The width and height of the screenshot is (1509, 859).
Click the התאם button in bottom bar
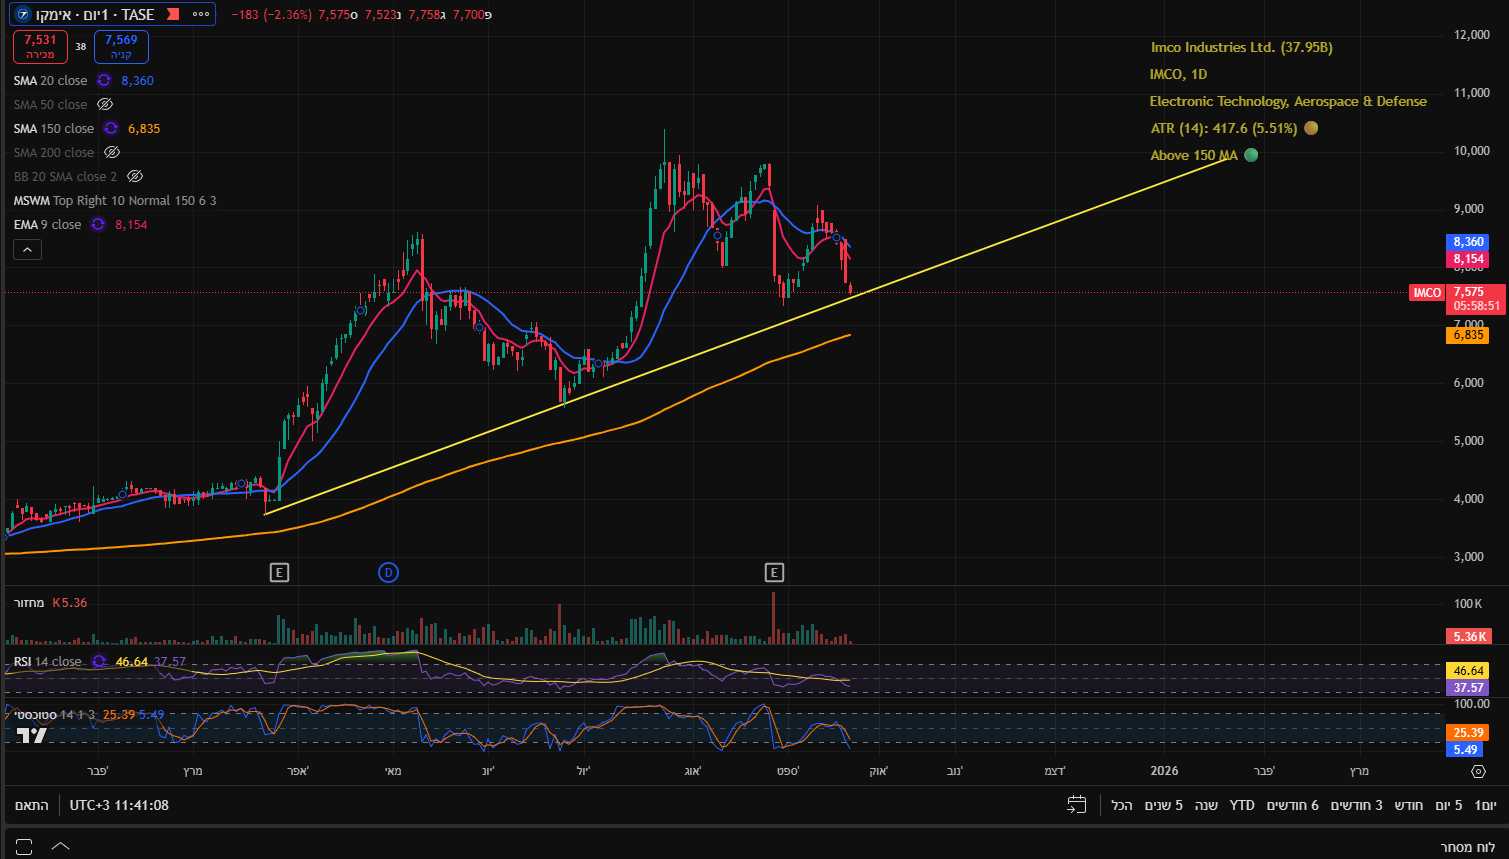32,805
